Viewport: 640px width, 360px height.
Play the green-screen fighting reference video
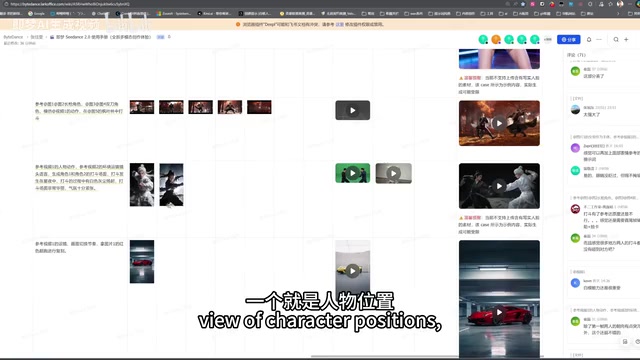pos(353,173)
